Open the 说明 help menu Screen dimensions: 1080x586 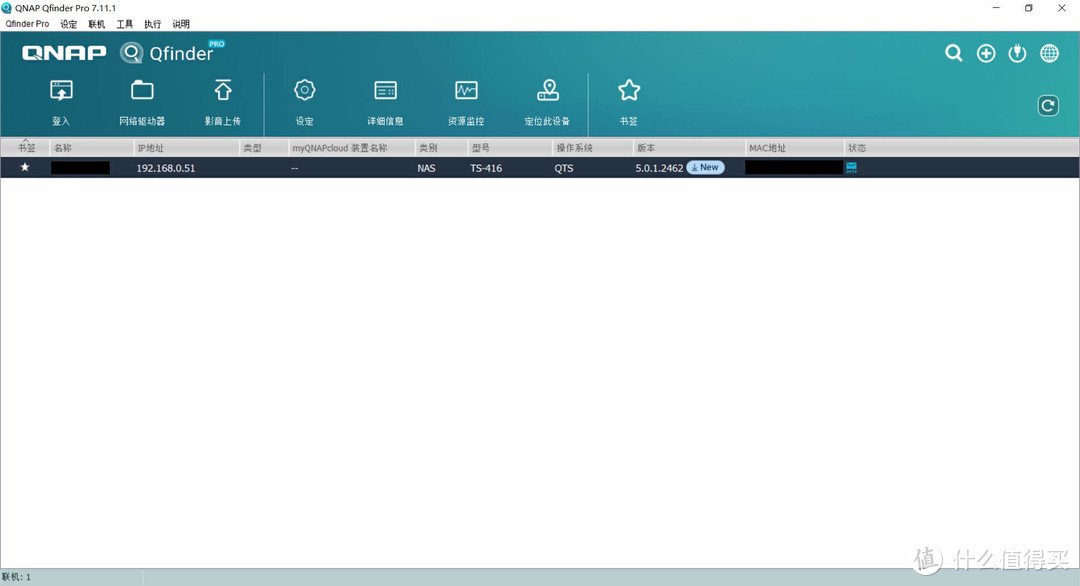tap(180, 23)
